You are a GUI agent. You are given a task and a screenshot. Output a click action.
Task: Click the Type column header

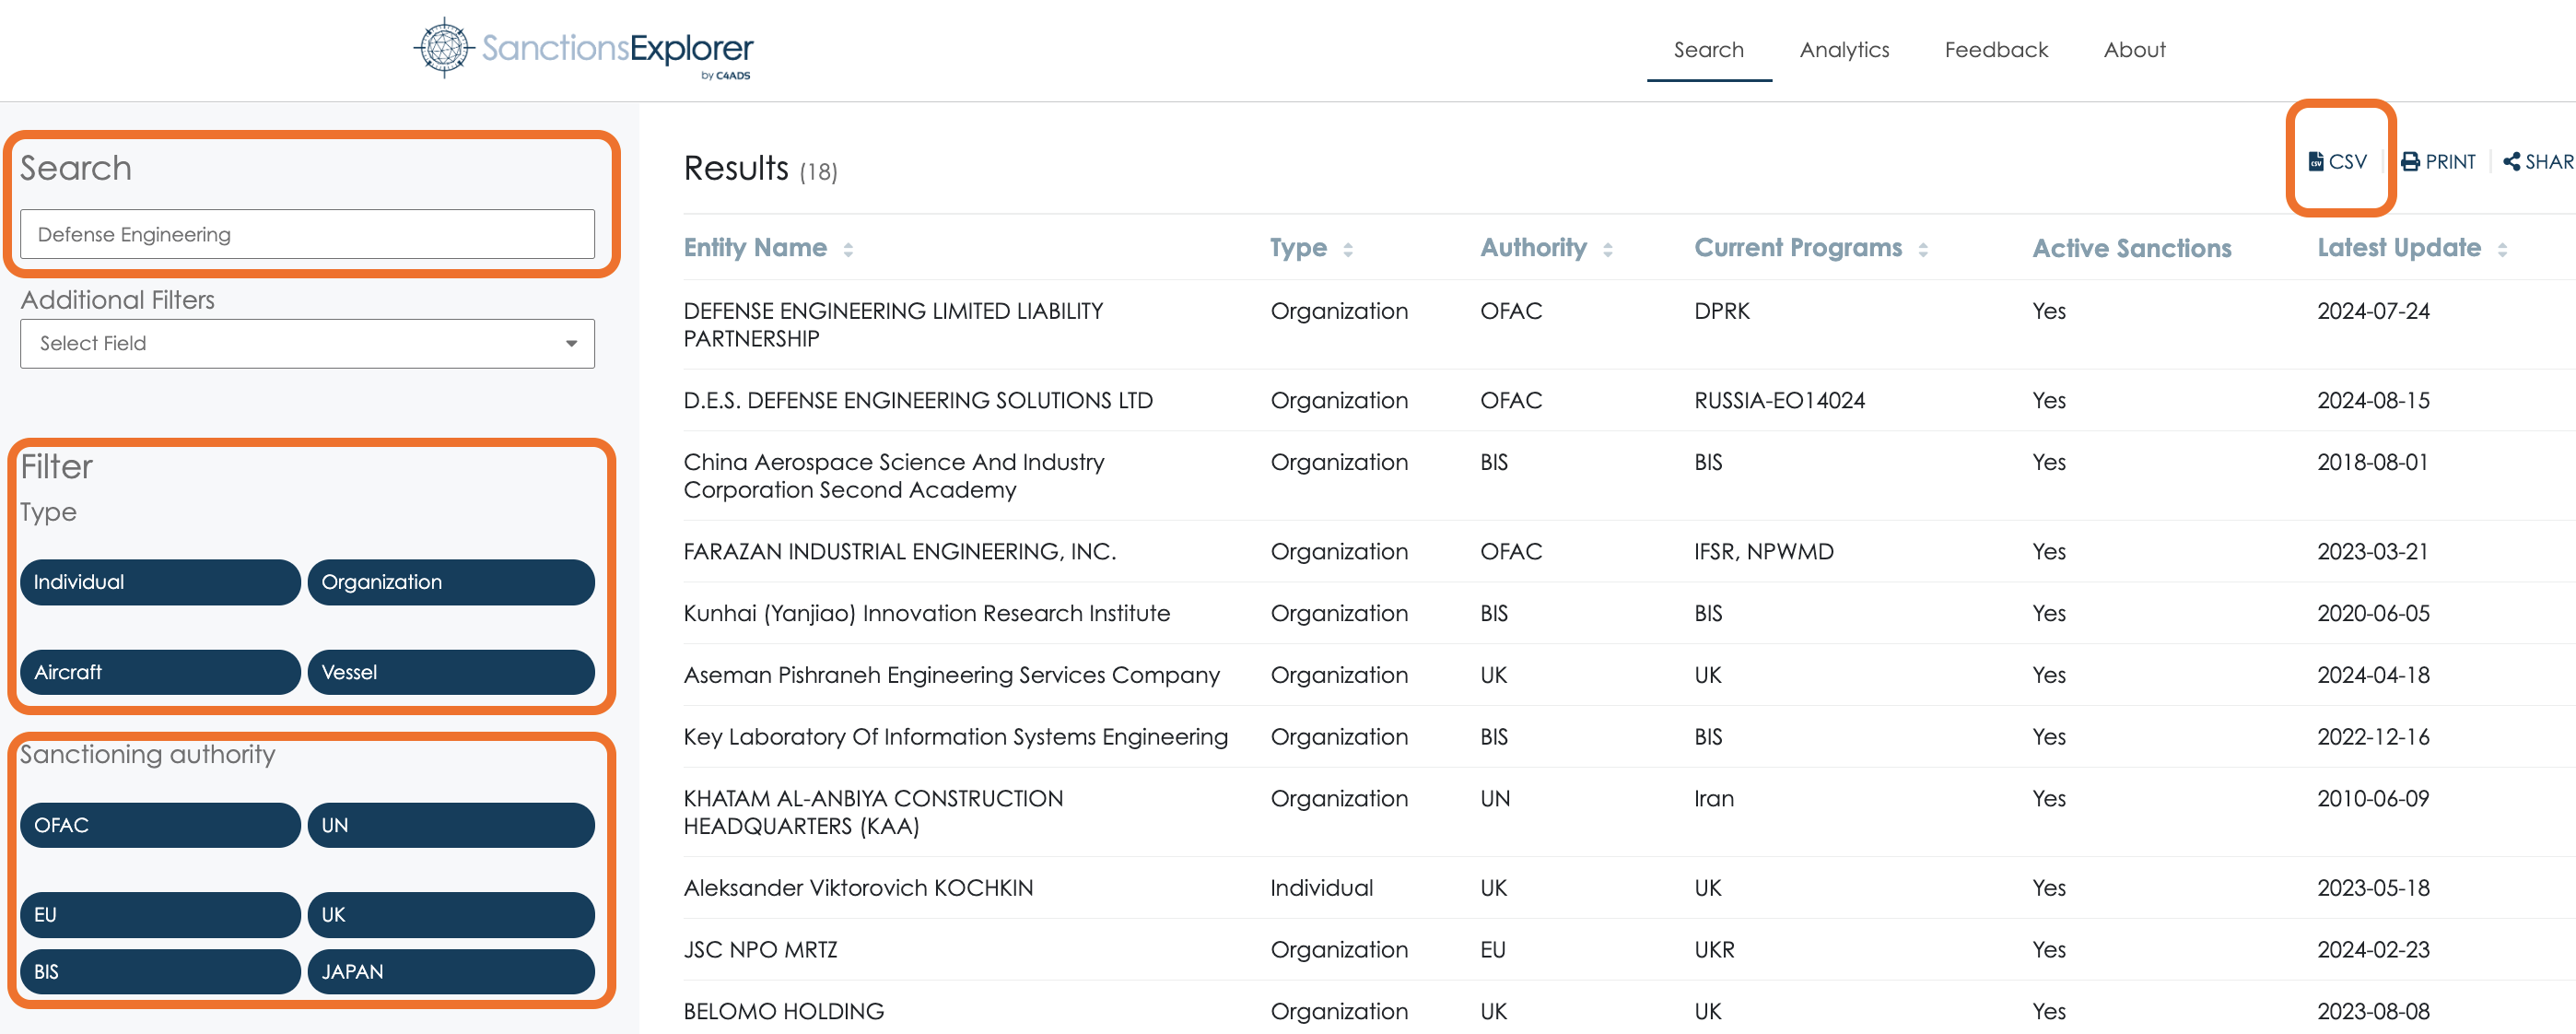(1298, 248)
